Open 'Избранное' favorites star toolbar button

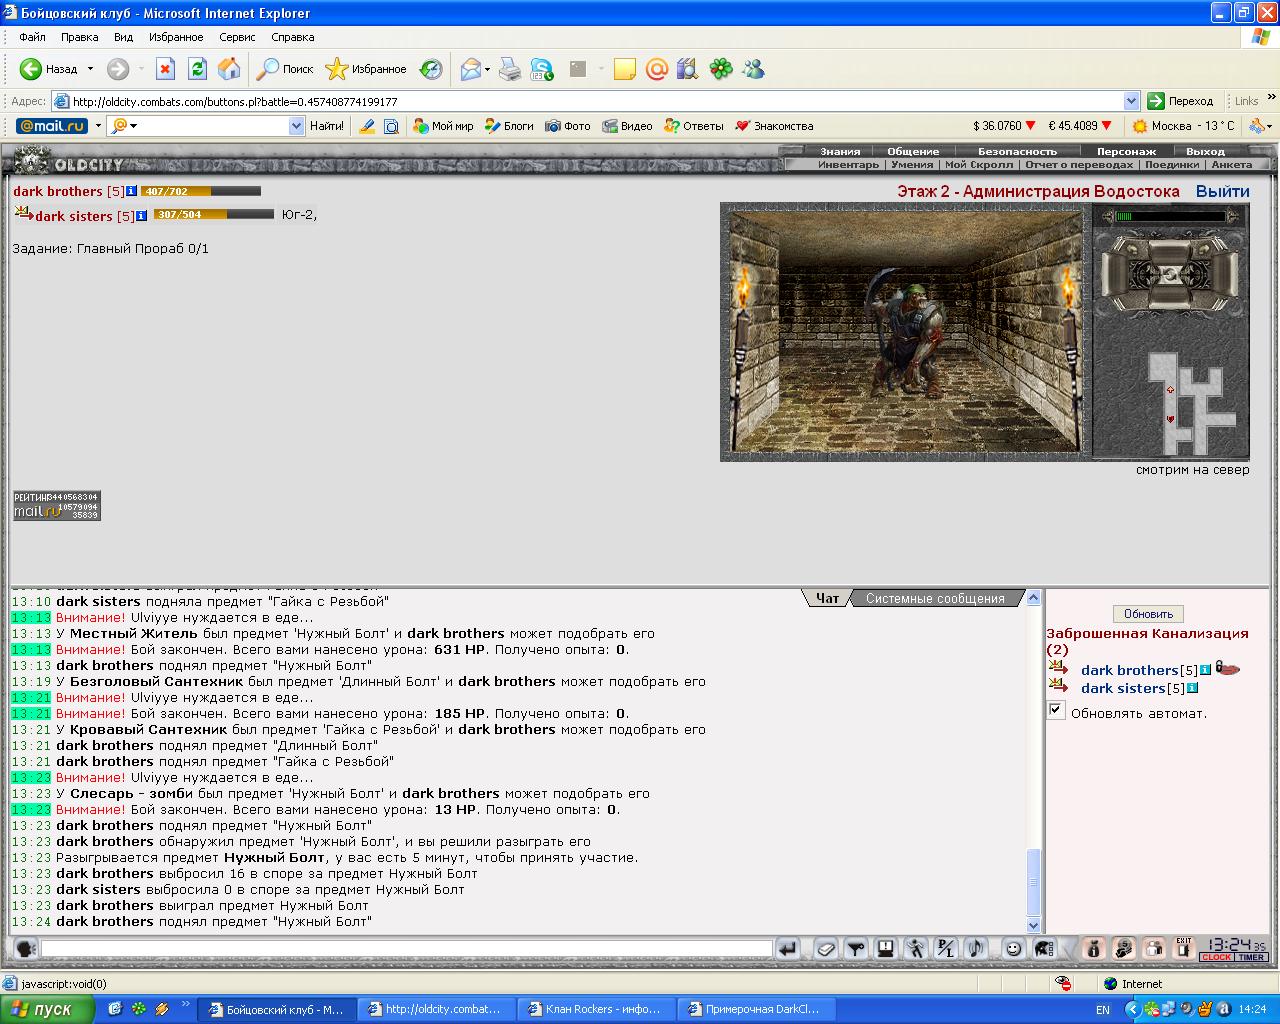(366, 69)
